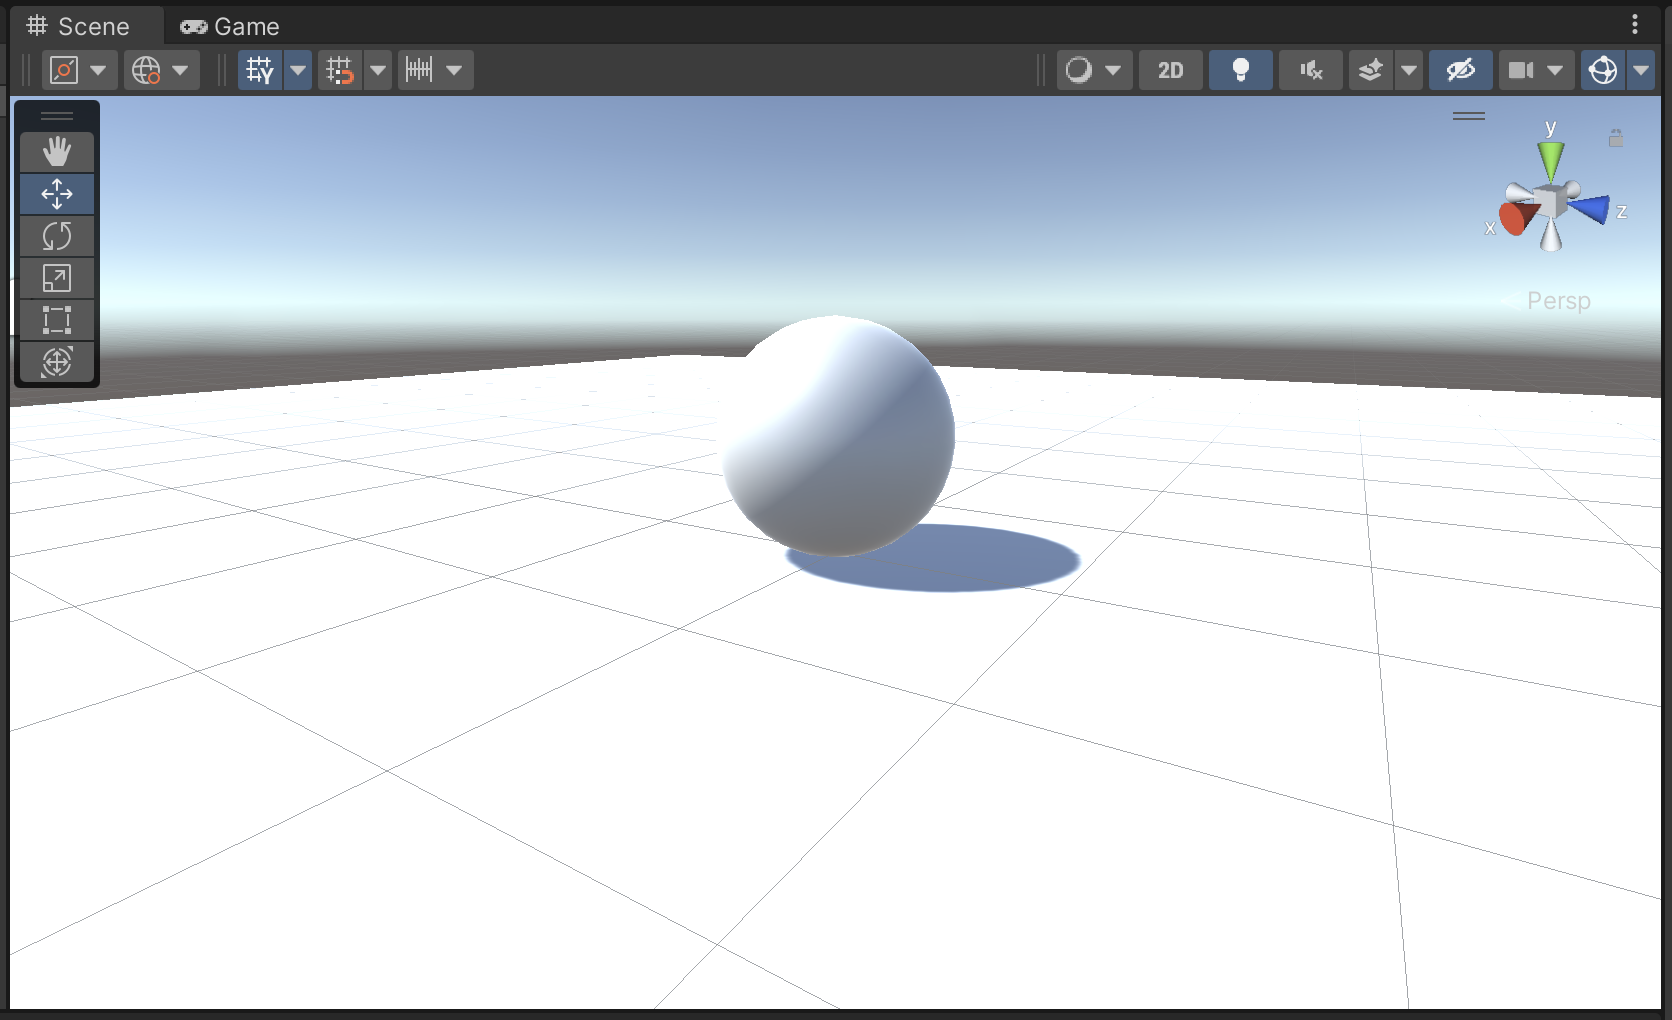Select the combined Transform tool
1672x1020 pixels.
tap(57, 363)
